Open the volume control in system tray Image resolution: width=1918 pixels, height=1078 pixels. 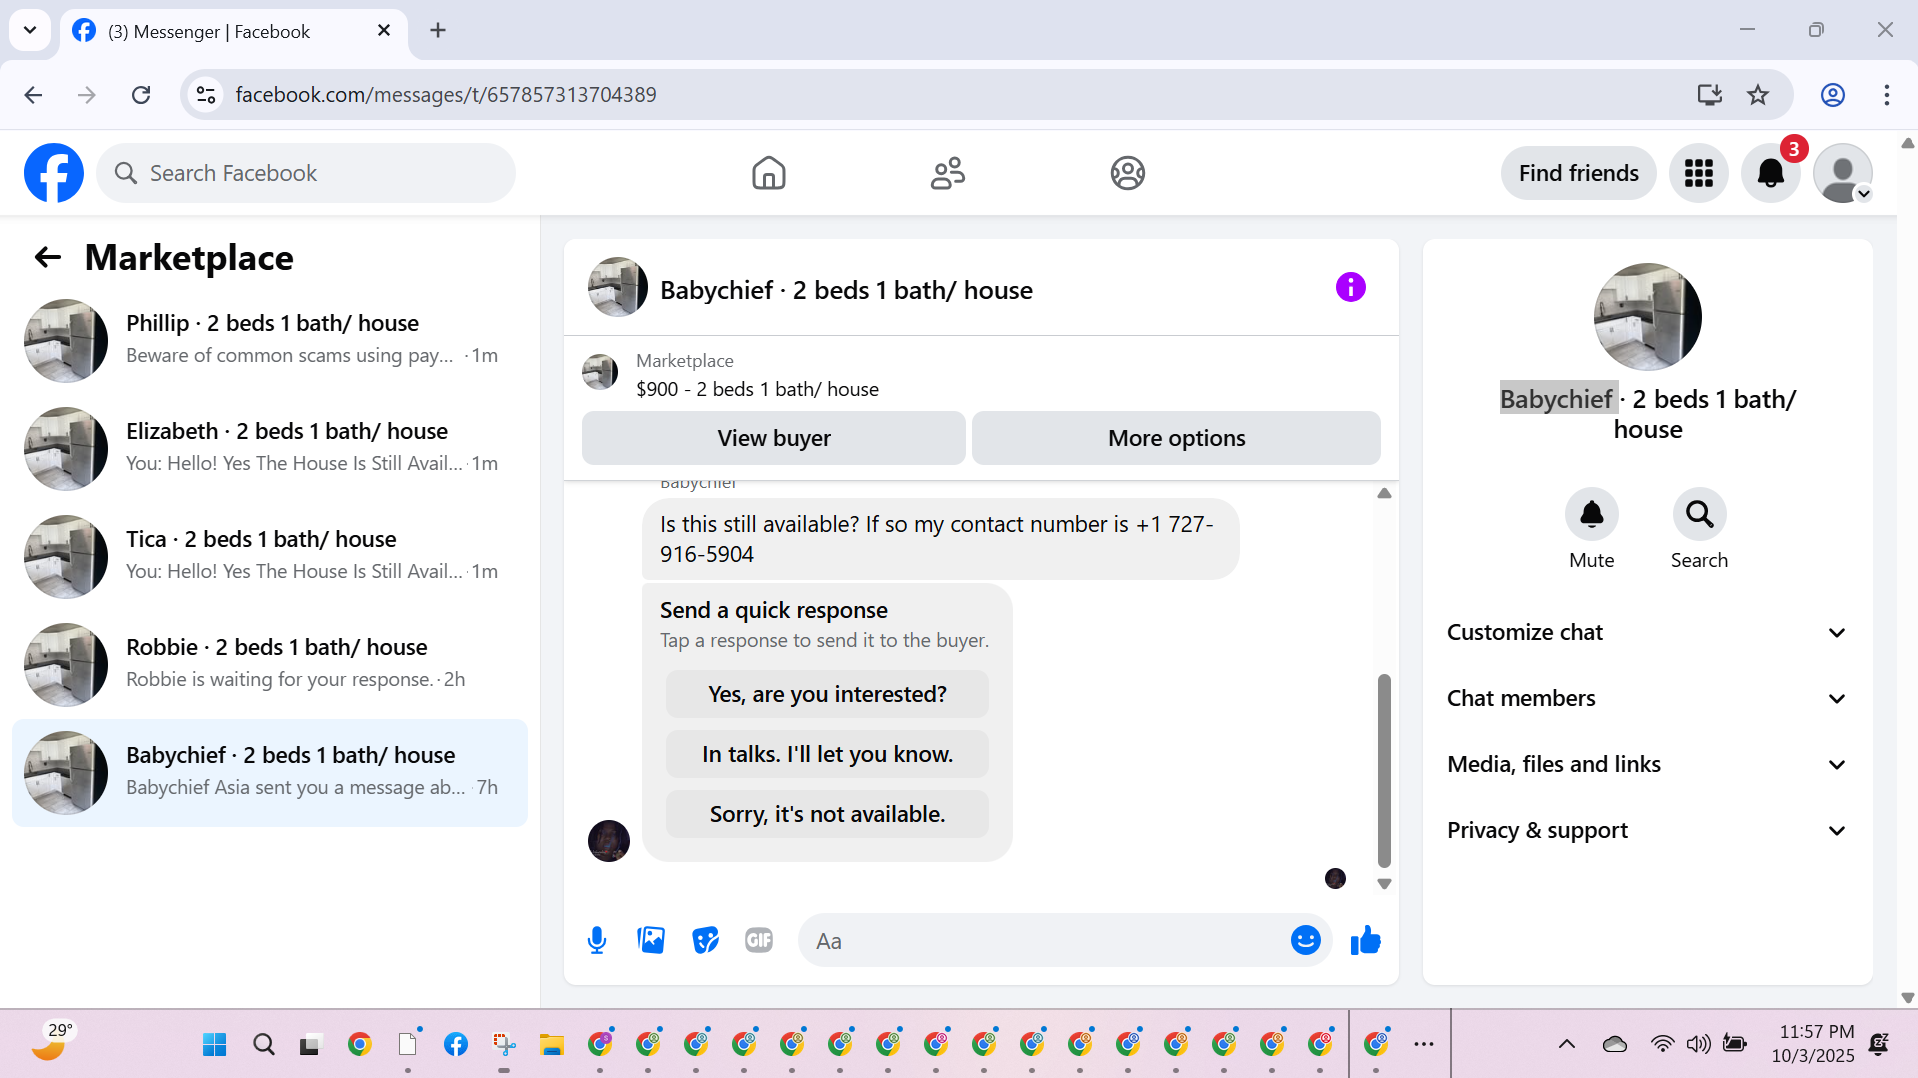1698,1045
